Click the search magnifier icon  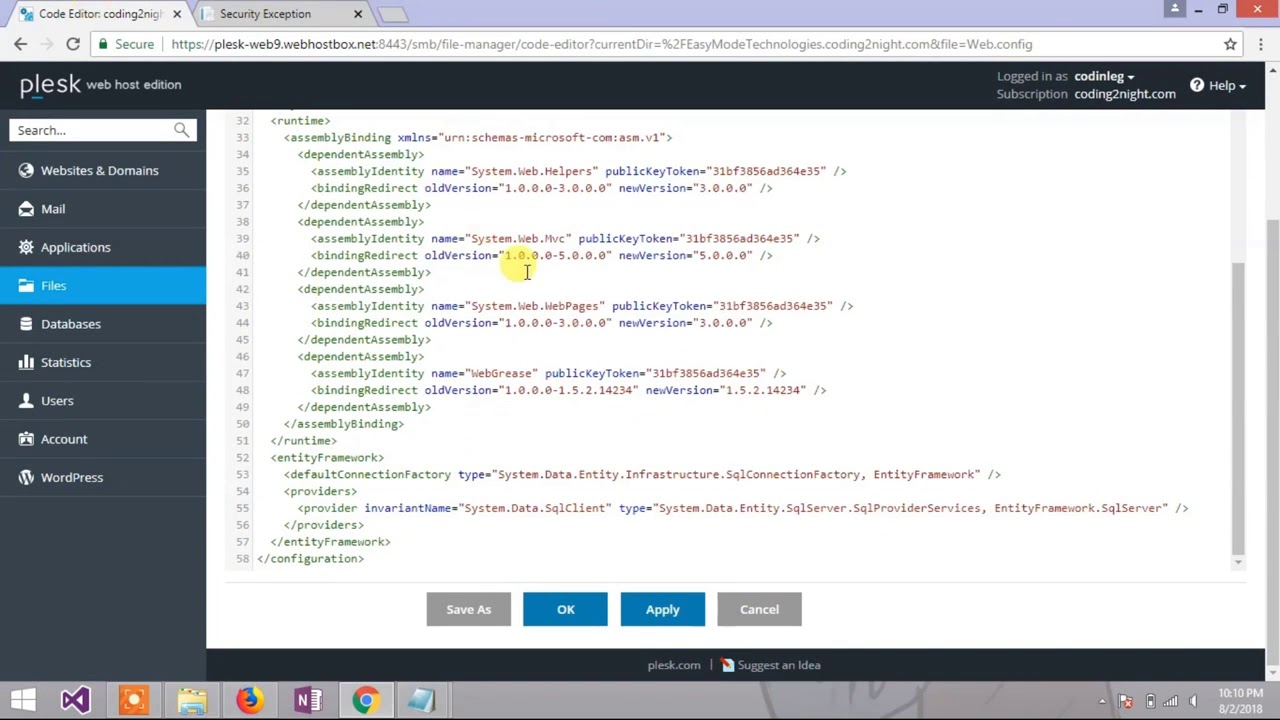tap(181, 130)
